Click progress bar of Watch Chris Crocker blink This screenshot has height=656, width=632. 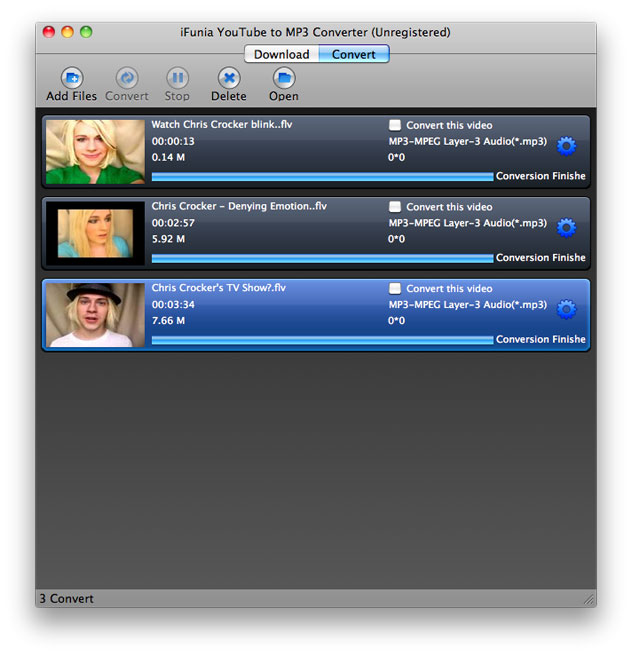(322, 177)
